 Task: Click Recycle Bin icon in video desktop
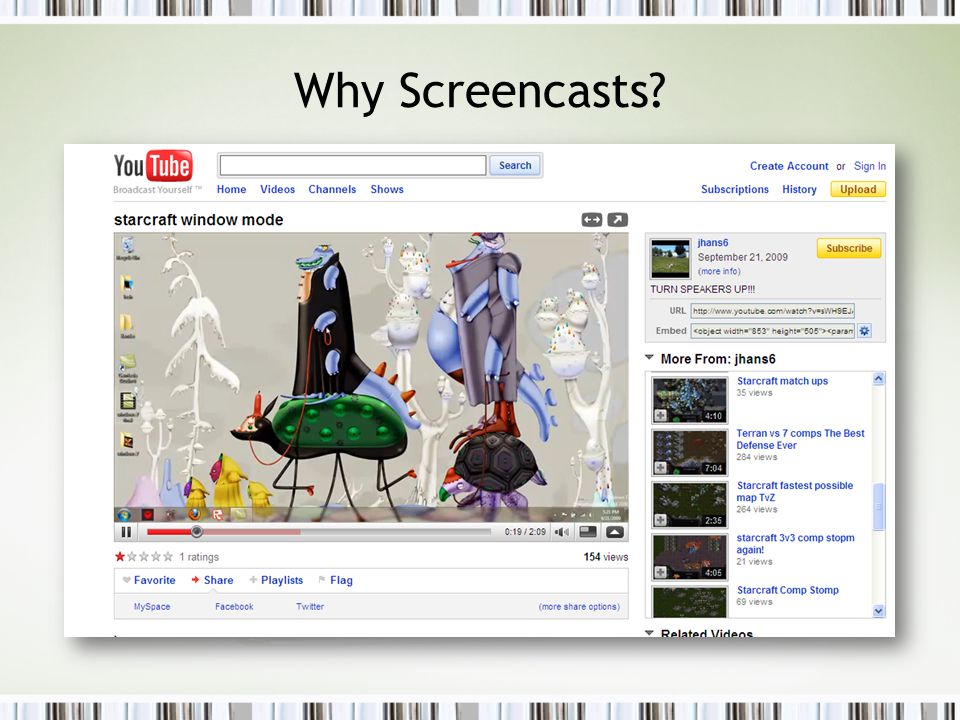(127, 247)
